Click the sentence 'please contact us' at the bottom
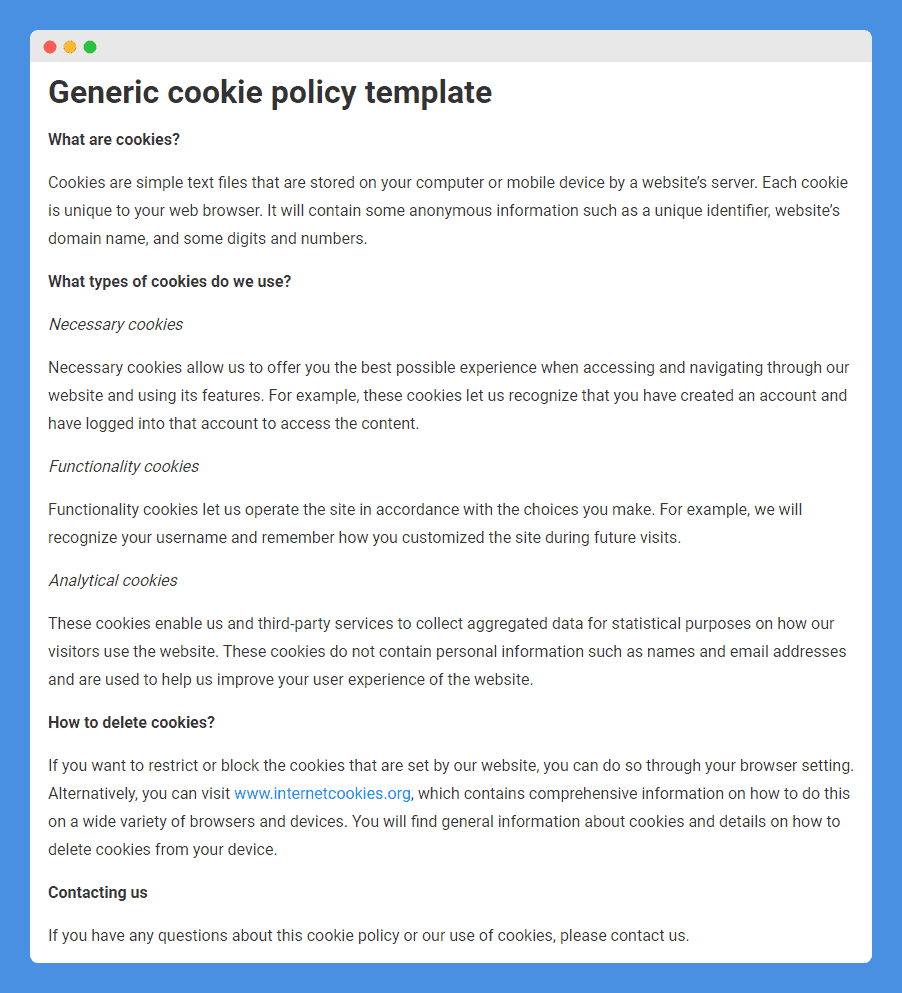This screenshot has height=993, width=902. pos(623,935)
